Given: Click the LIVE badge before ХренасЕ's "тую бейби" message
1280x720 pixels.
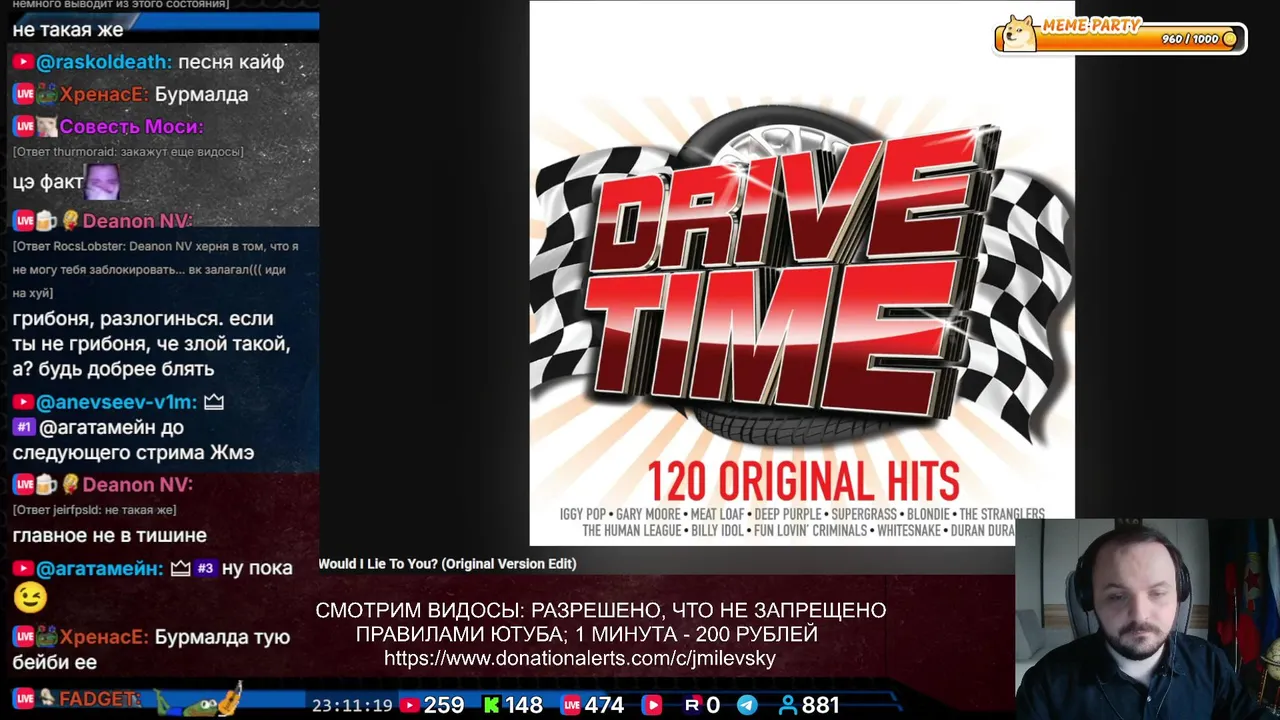Looking at the screenshot, I should click(x=23, y=637).
